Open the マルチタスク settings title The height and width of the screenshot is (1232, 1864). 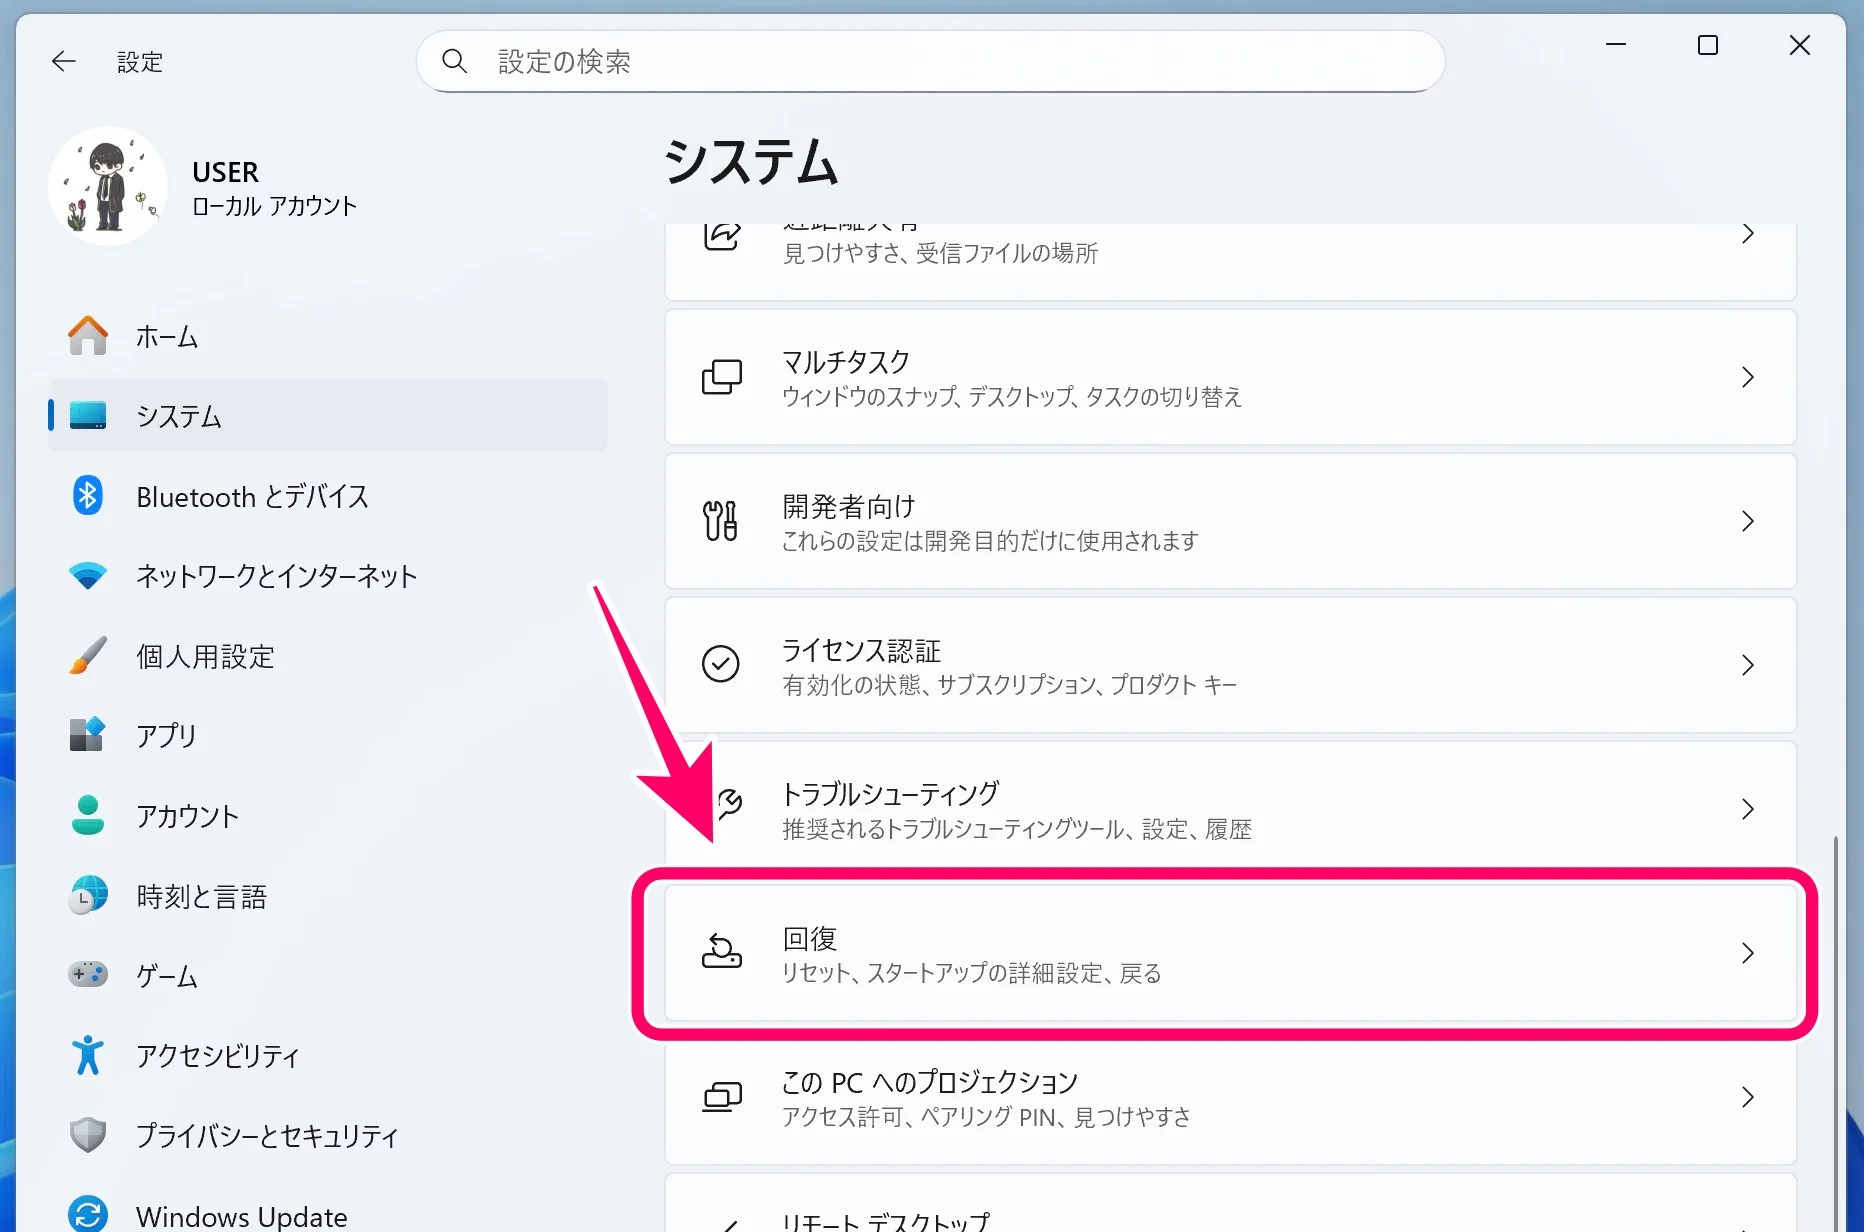[x=846, y=361]
